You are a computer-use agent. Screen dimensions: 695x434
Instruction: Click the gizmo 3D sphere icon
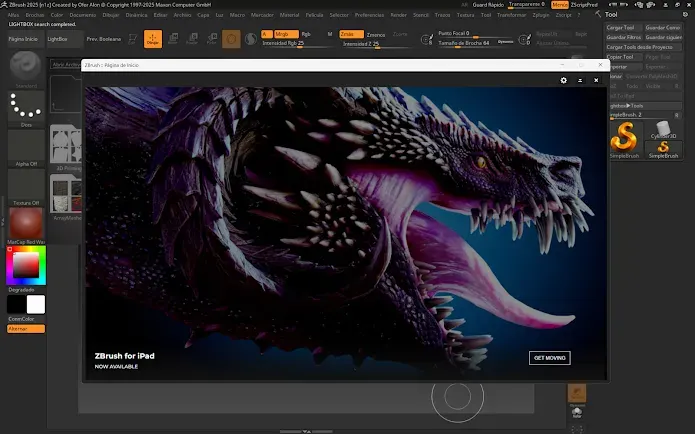click(x=231, y=39)
